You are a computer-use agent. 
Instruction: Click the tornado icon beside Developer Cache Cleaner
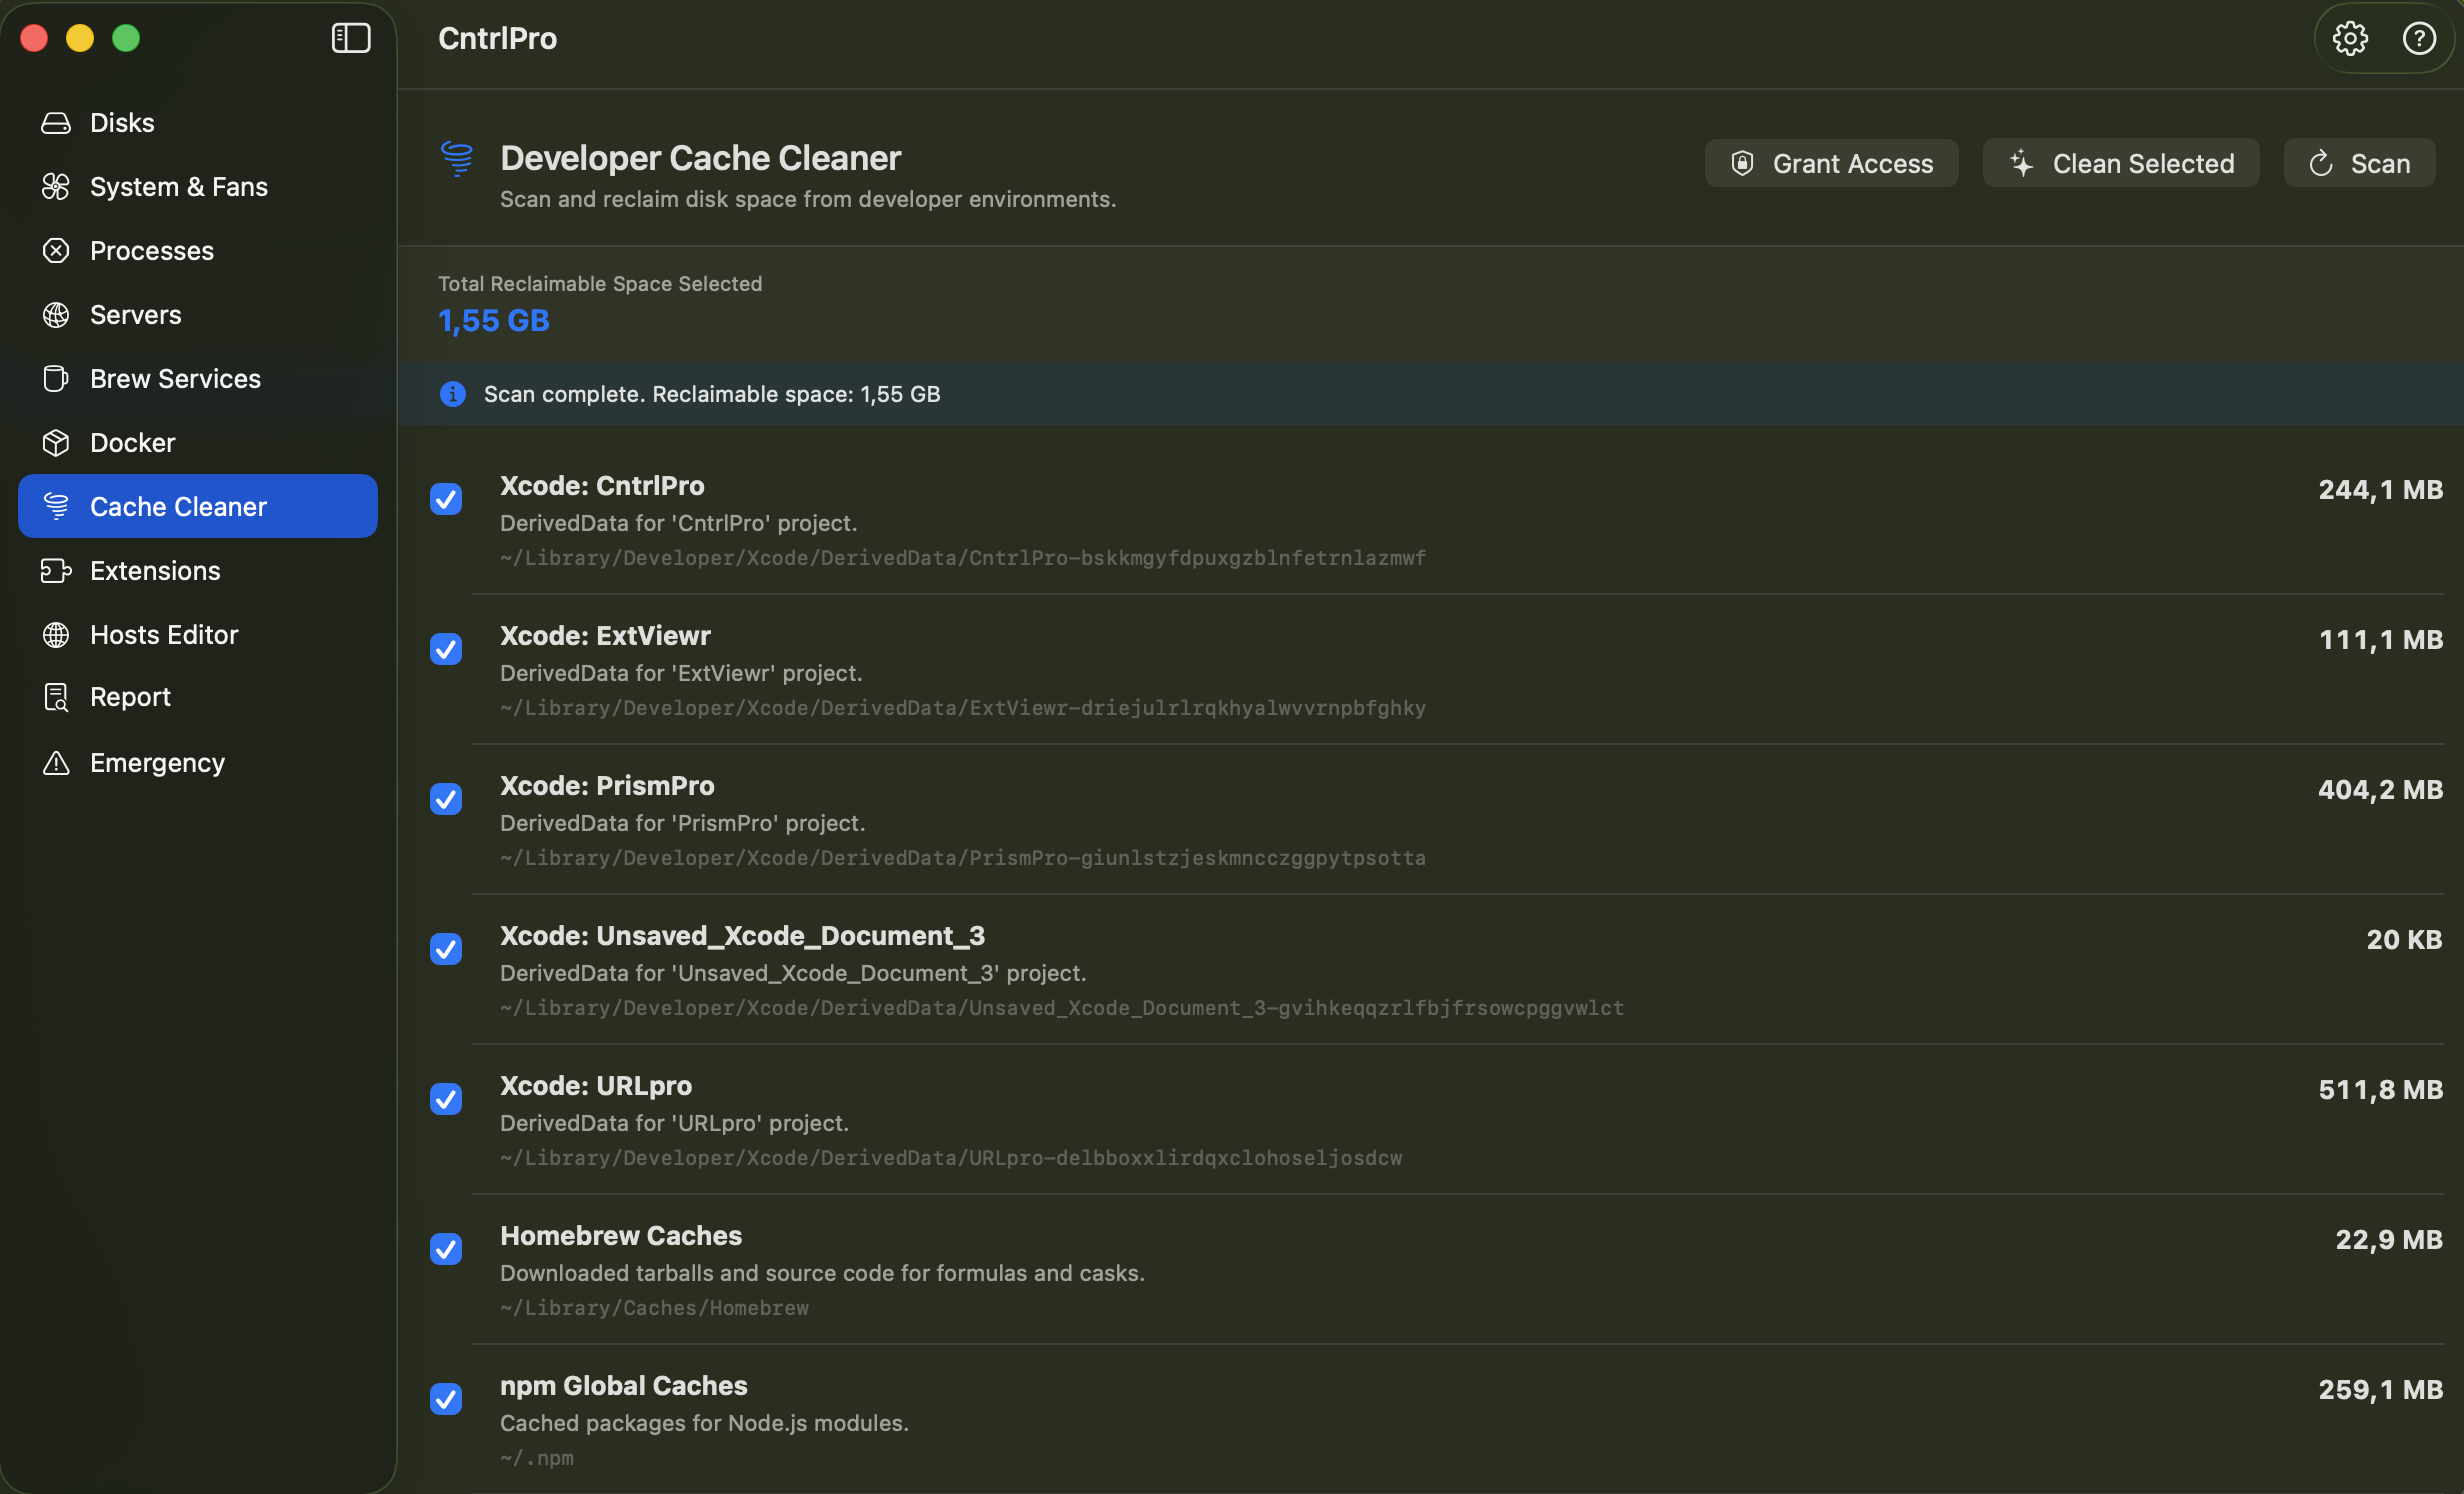tap(457, 158)
